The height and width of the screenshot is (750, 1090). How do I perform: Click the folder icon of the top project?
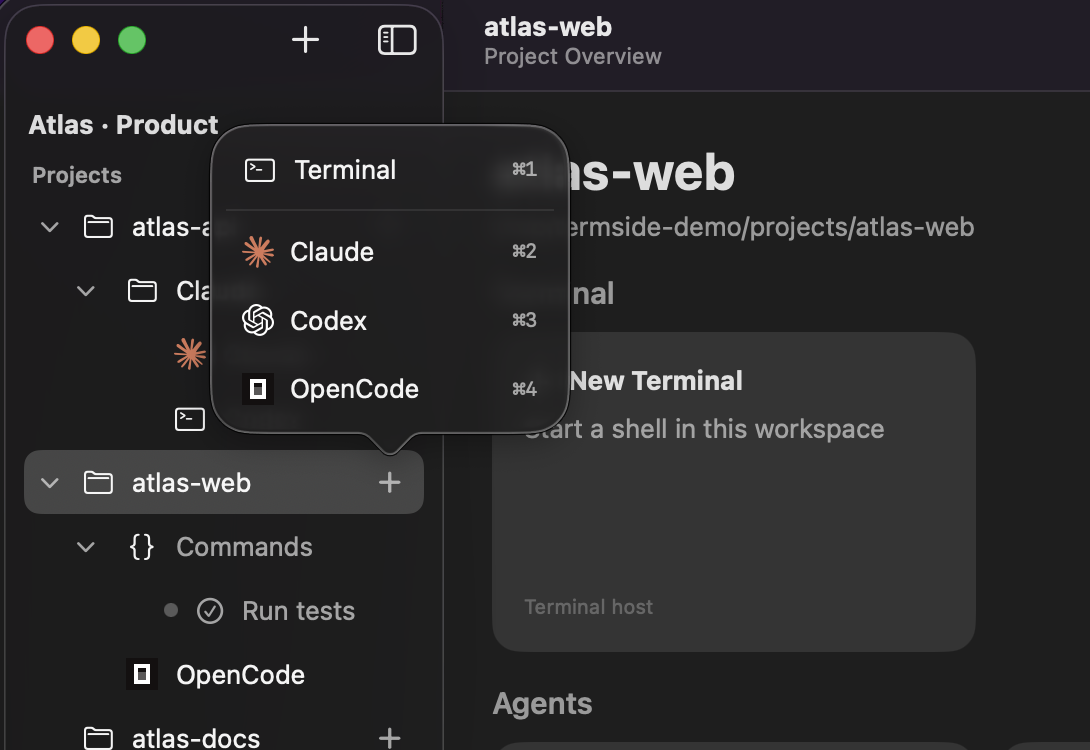[x=98, y=227]
